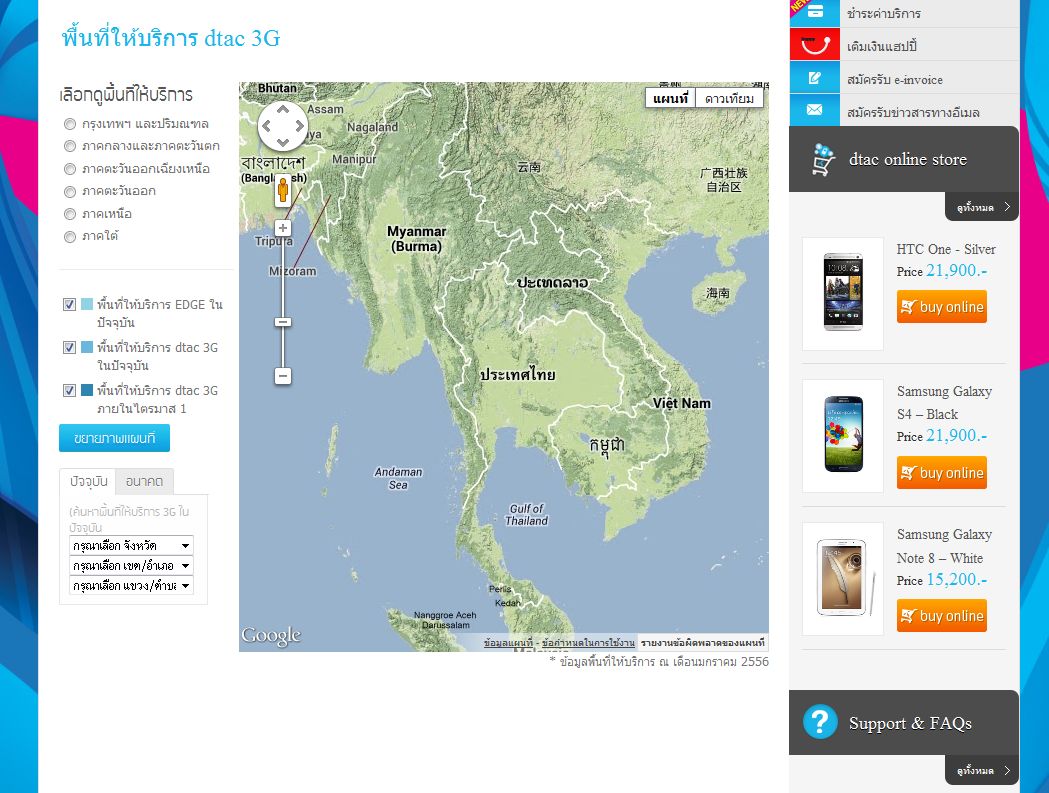Click the Myanmar (Burma) map label
The width and height of the screenshot is (1049, 793).
416,239
